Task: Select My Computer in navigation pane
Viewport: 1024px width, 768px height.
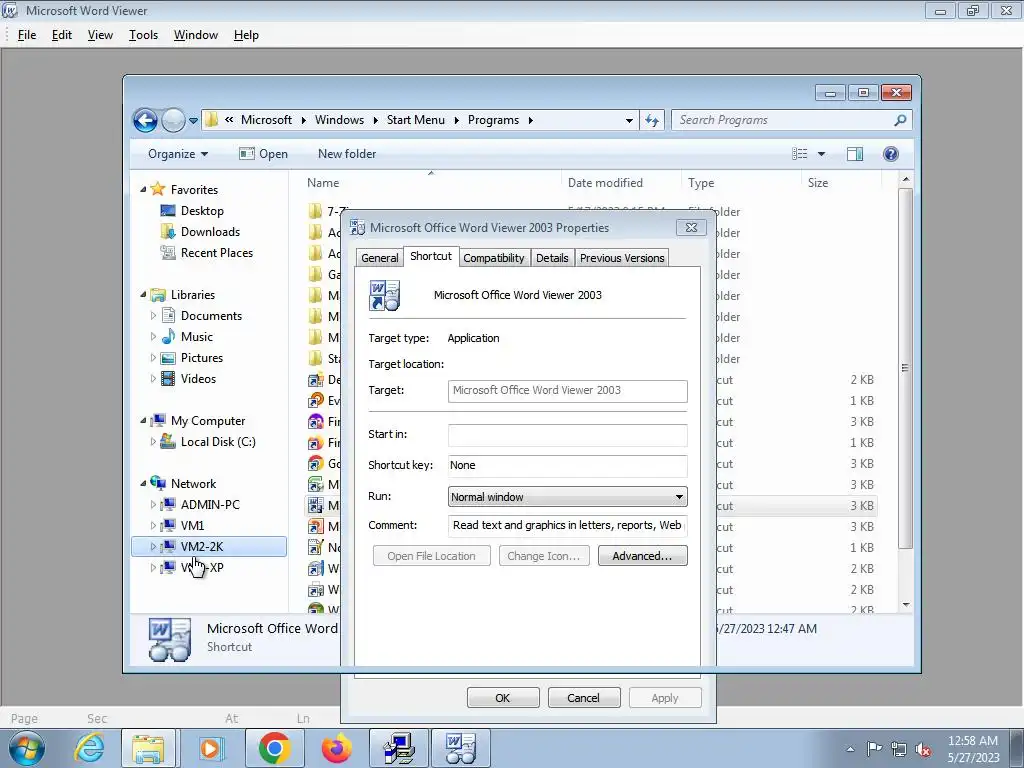Action: pos(208,421)
